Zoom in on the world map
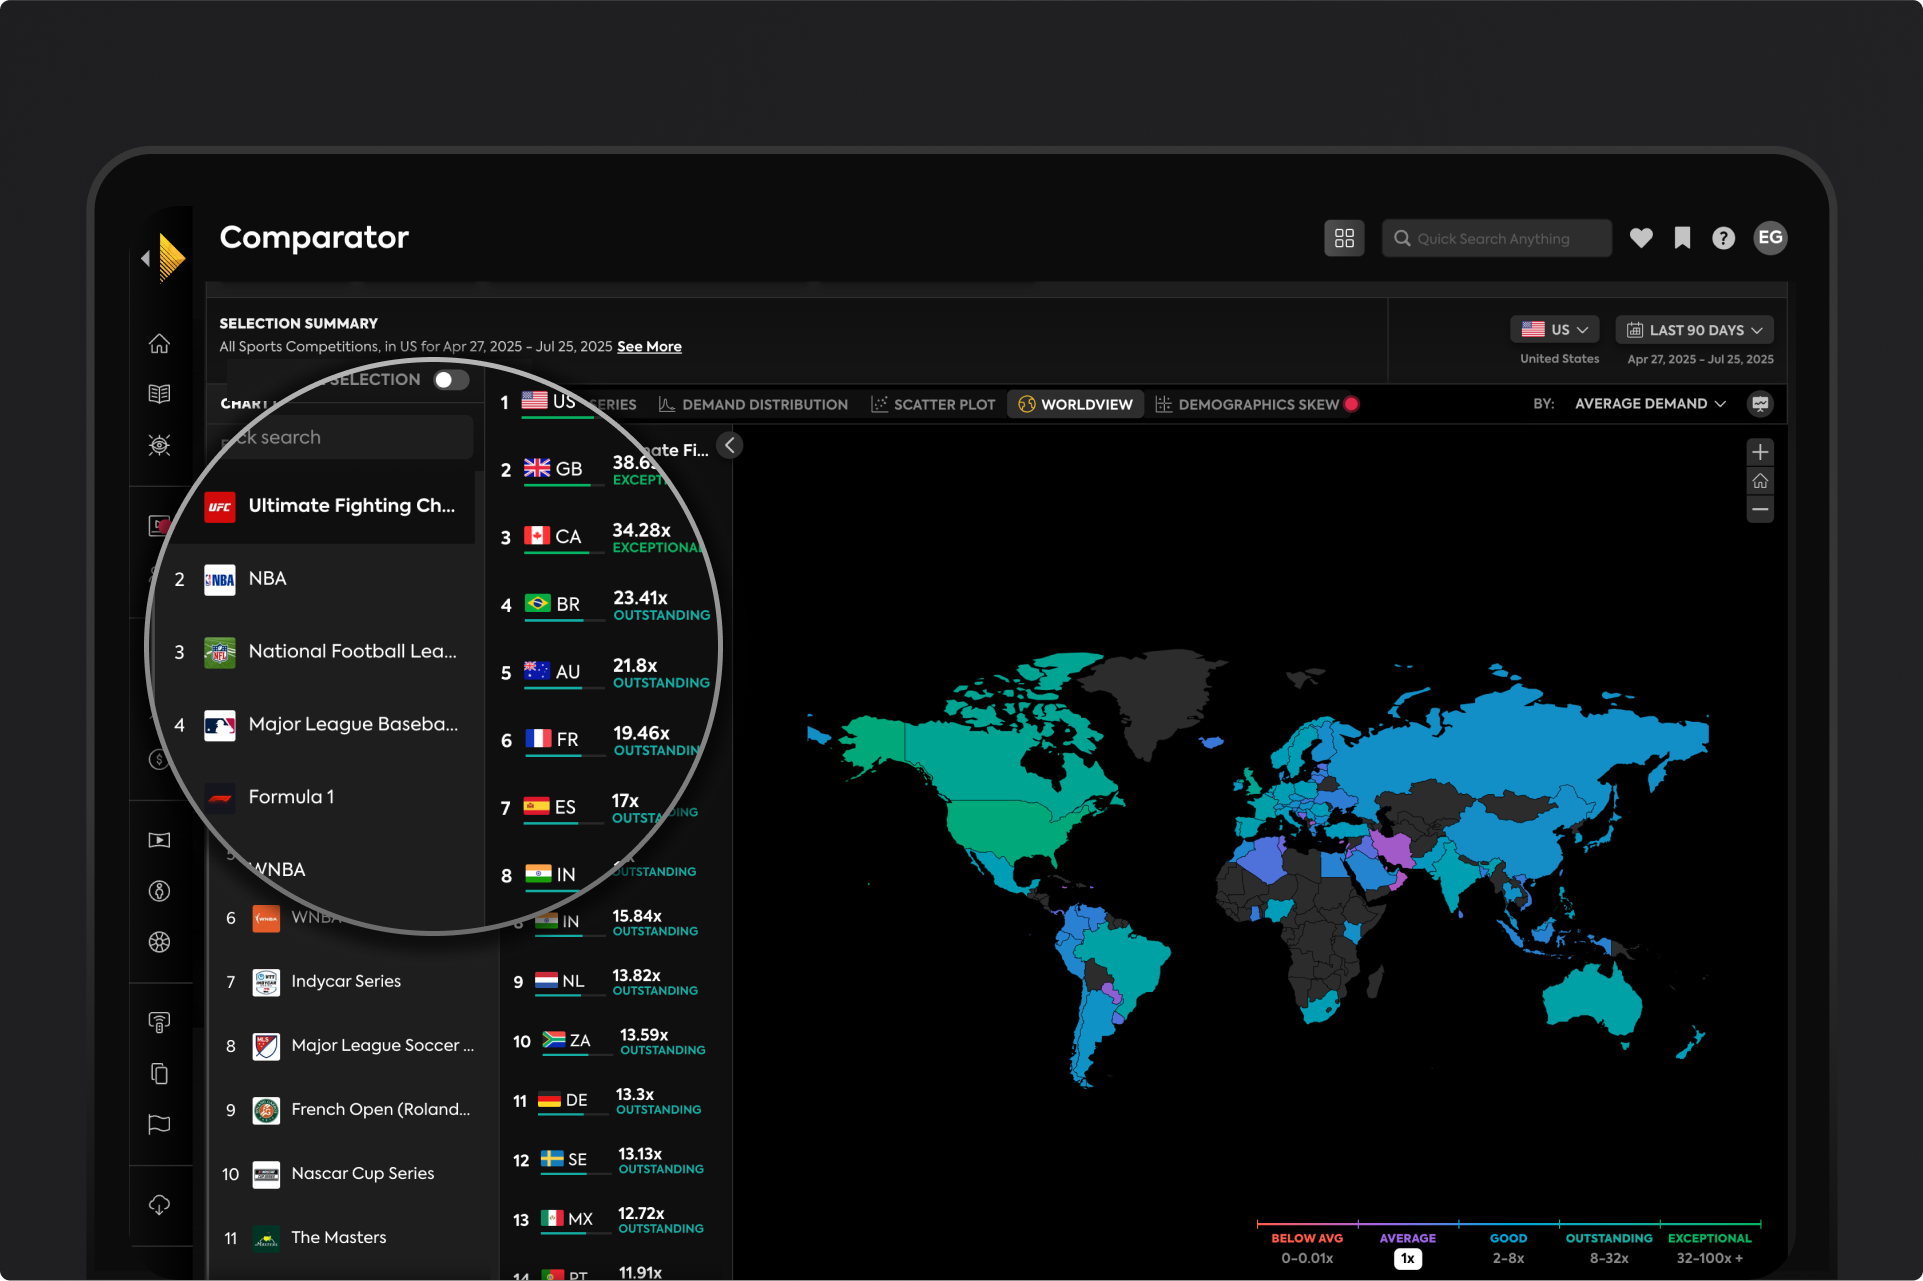1923x1281 pixels. 1760,452
